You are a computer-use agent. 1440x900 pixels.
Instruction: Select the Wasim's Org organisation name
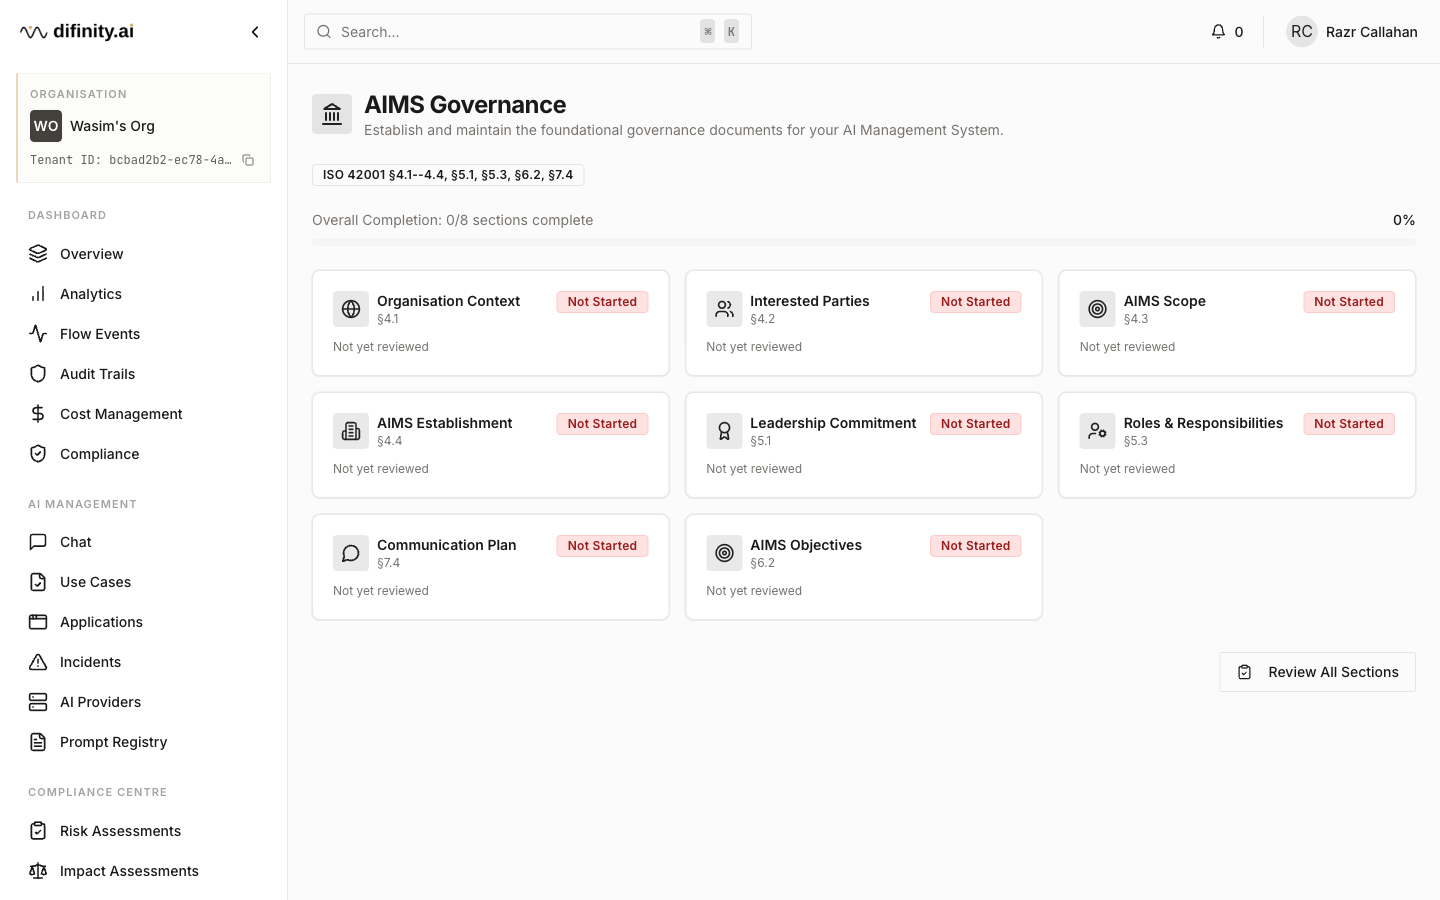pyautogui.click(x=112, y=126)
